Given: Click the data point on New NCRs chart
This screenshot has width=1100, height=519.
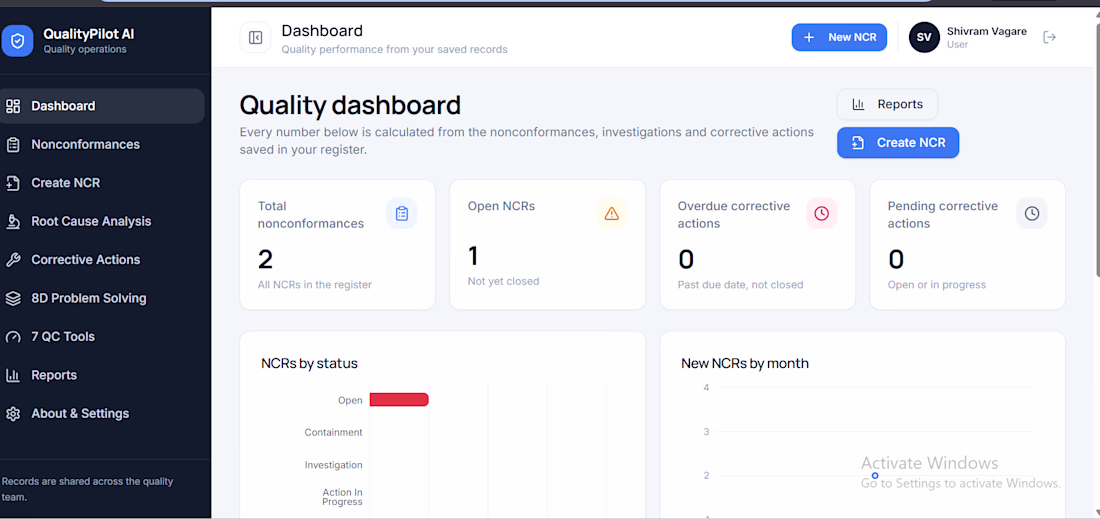Looking at the screenshot, I should (875, 476).
